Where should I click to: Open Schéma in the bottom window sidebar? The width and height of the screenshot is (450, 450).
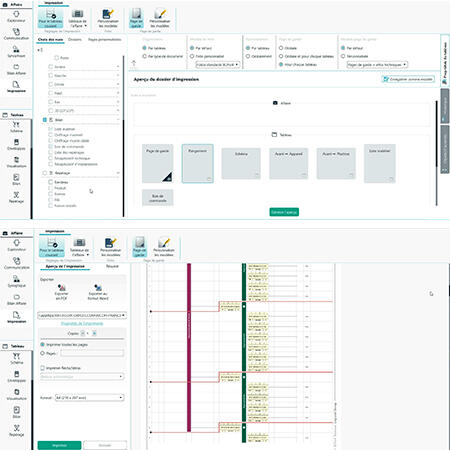click(16, 359)
